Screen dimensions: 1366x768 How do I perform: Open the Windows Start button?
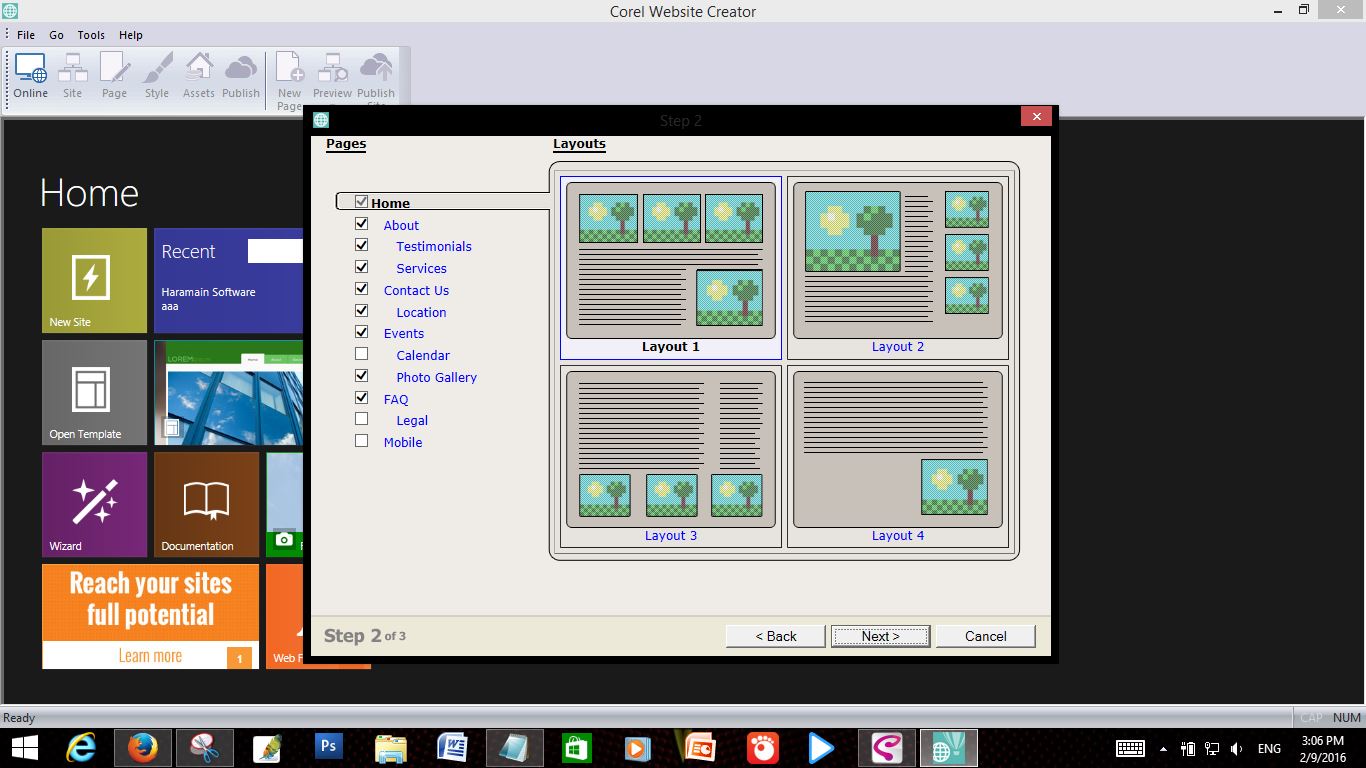tap(25, 748)
